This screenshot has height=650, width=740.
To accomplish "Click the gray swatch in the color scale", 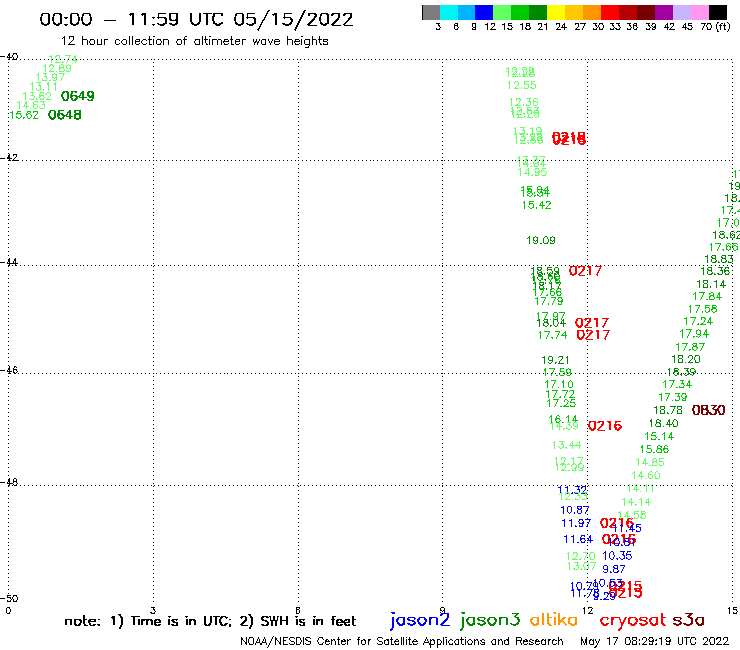I will pos(431,12).
